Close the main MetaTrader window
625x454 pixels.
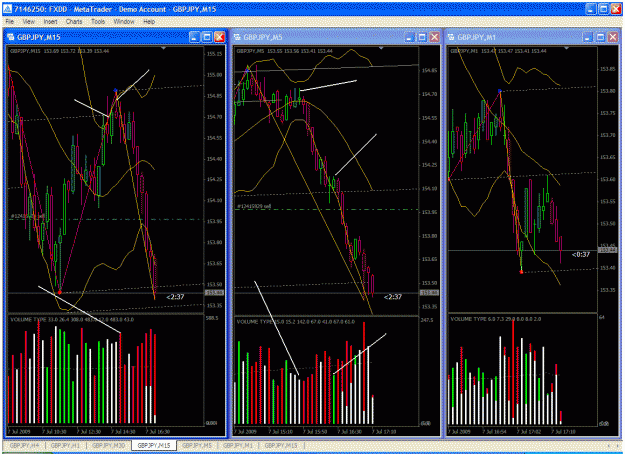pos(617,9)
